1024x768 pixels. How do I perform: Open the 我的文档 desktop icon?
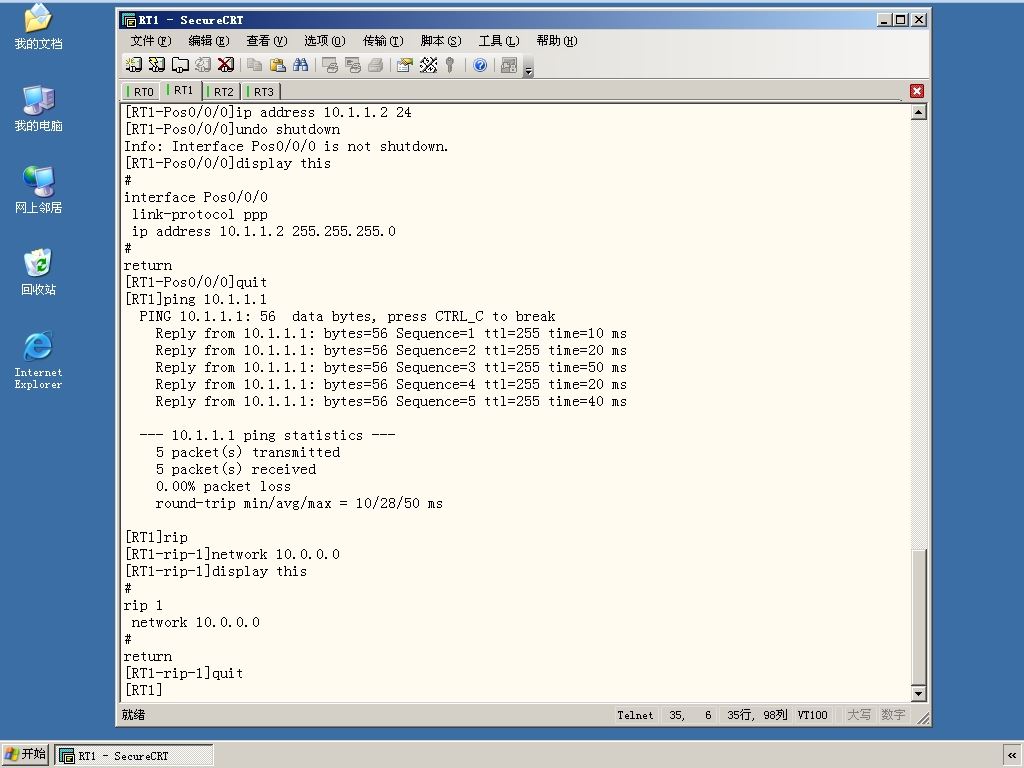click(39, 27)
